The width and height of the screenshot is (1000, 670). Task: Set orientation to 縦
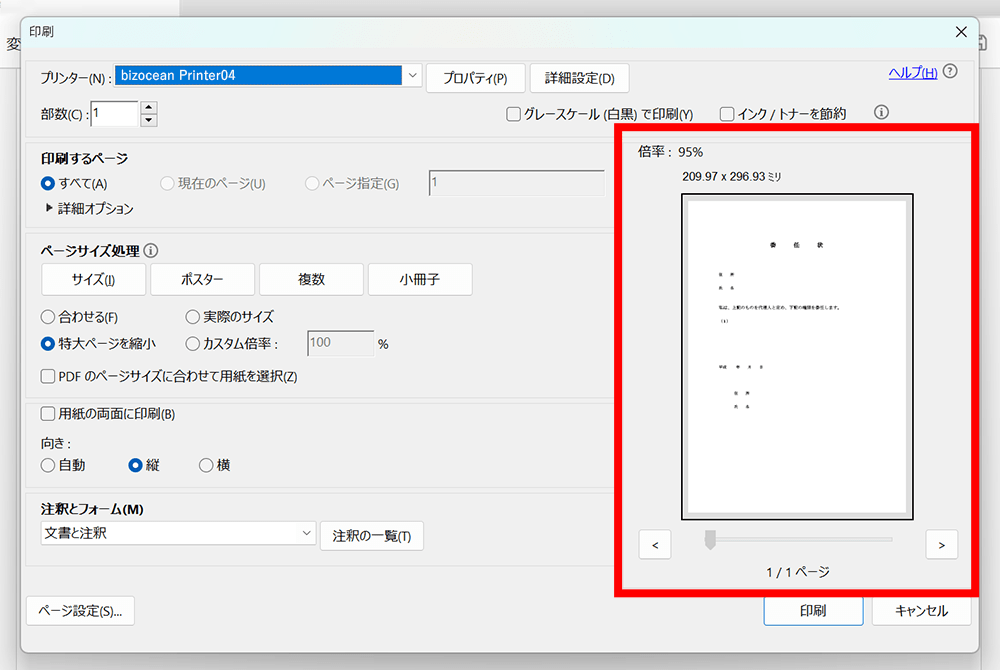click(x=135, y=465)
